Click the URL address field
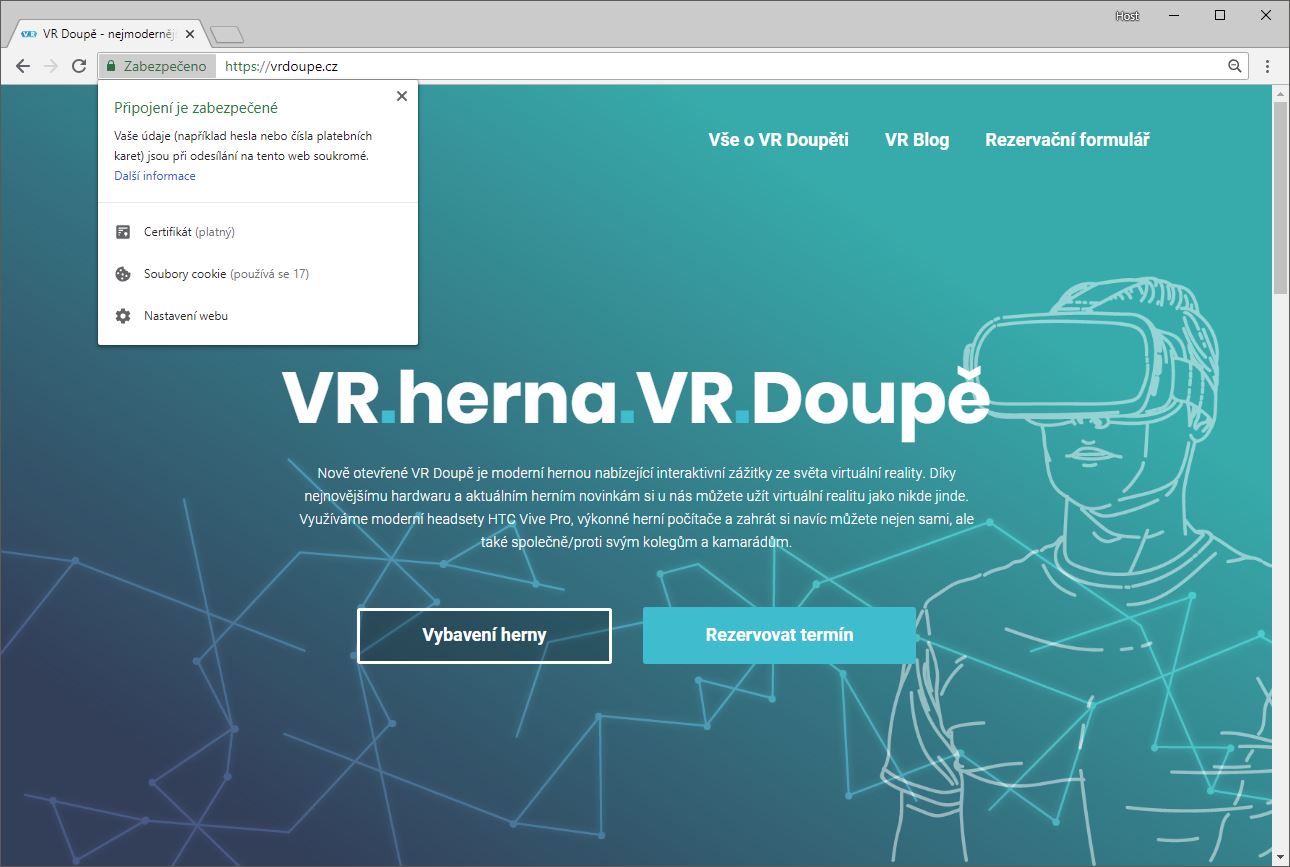Screen dimensions: 1290x867 click(700, 66)
